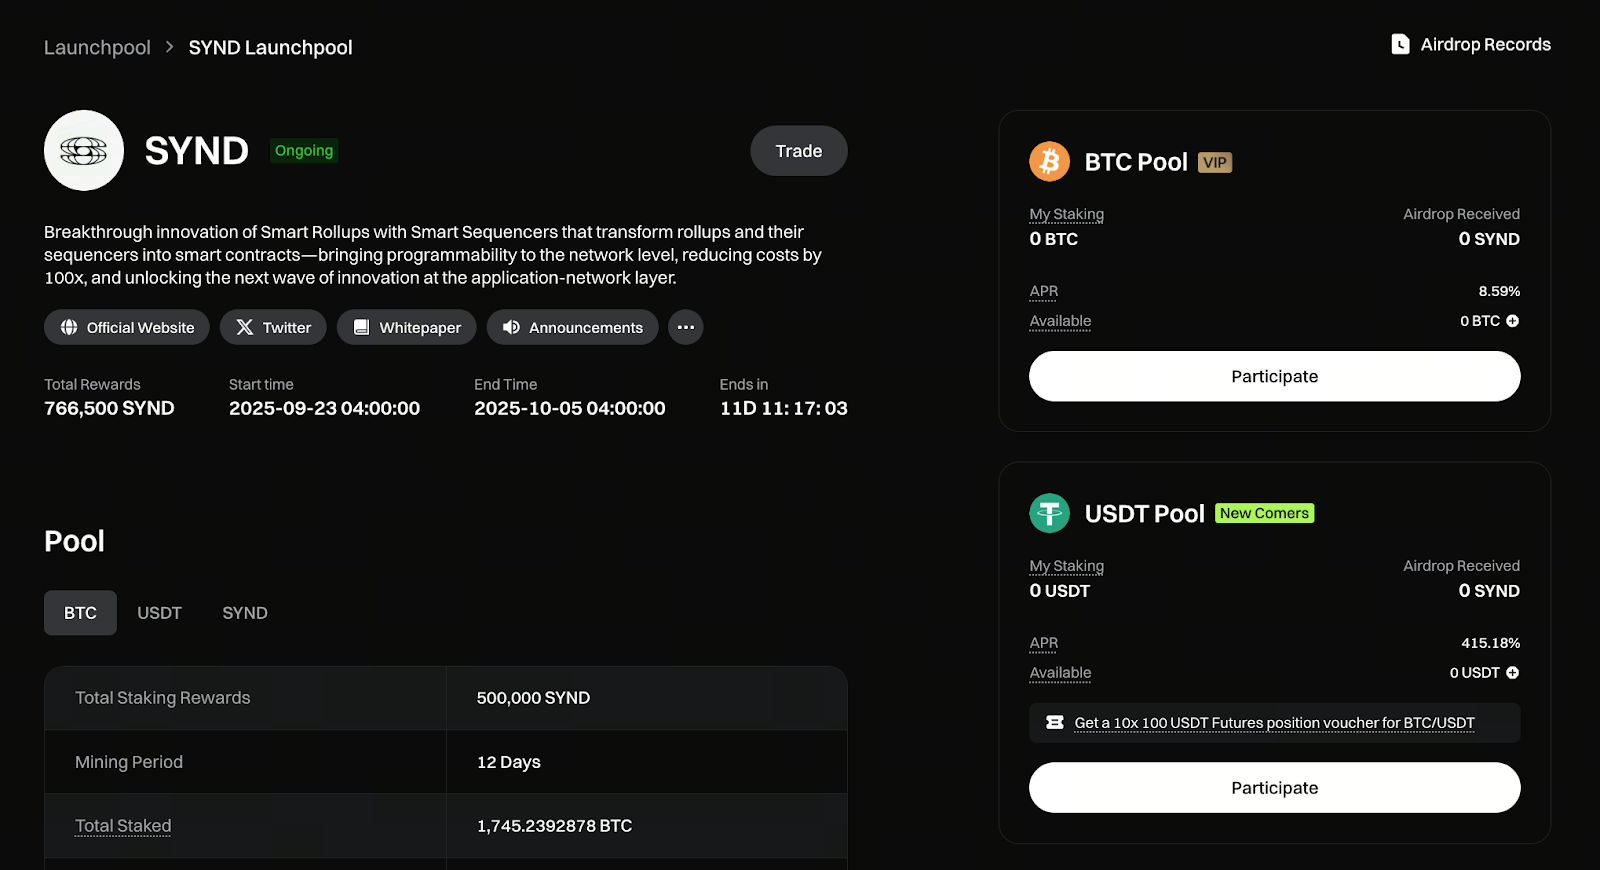
Task: View the Announcements
Action: coord(572,327)
